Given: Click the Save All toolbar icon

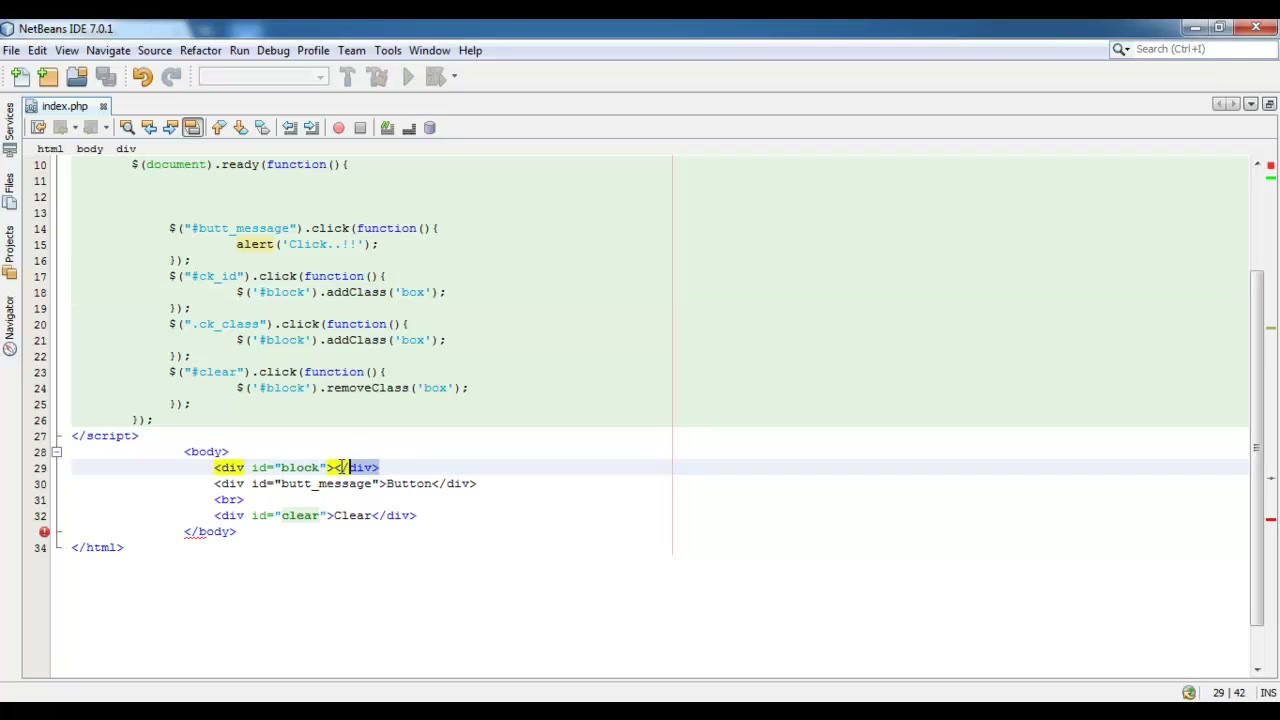Looking at the screenshot, I should (105, 77).
